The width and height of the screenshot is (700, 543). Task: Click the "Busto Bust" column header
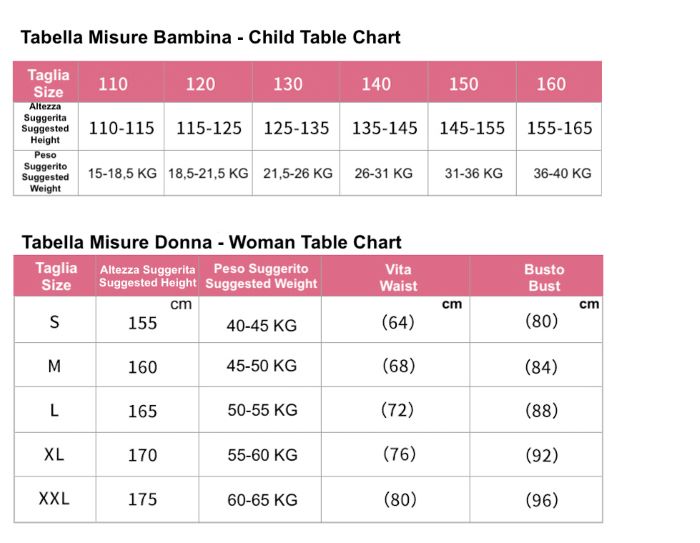[x=544, y=277]
